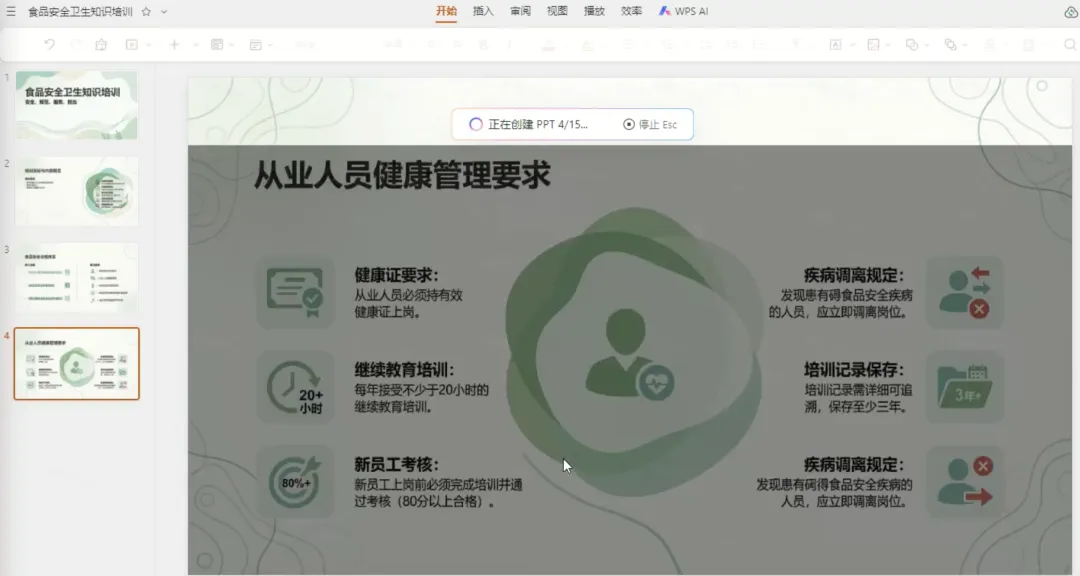The height and width of the screenshot is (576, 1080).
Task: Open the slide layout icon
Action: (x=217, y=45)
